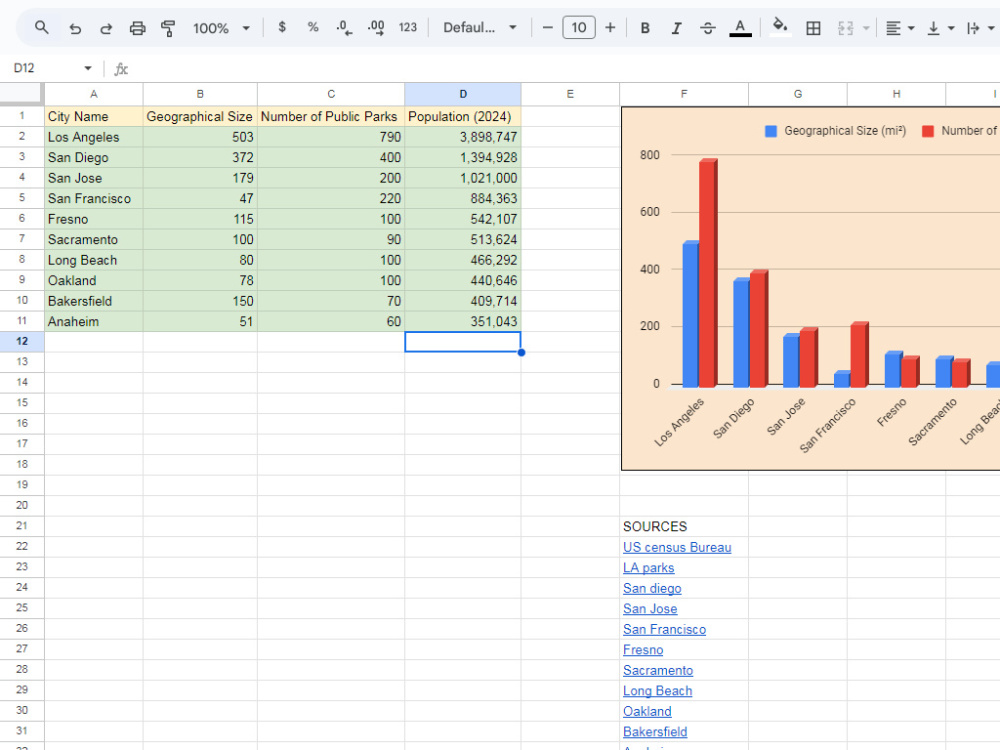Open the Name box dropdown arrow
The height and width of the screenshot is (750, 1000).
point(88,68)
